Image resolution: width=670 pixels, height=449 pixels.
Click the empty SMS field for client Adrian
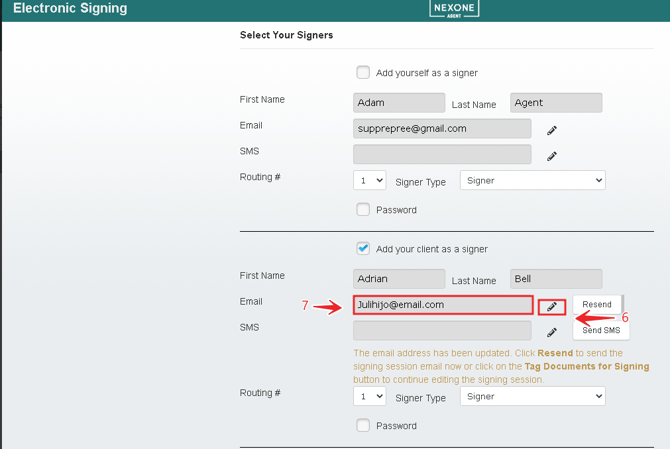[442, 330]
